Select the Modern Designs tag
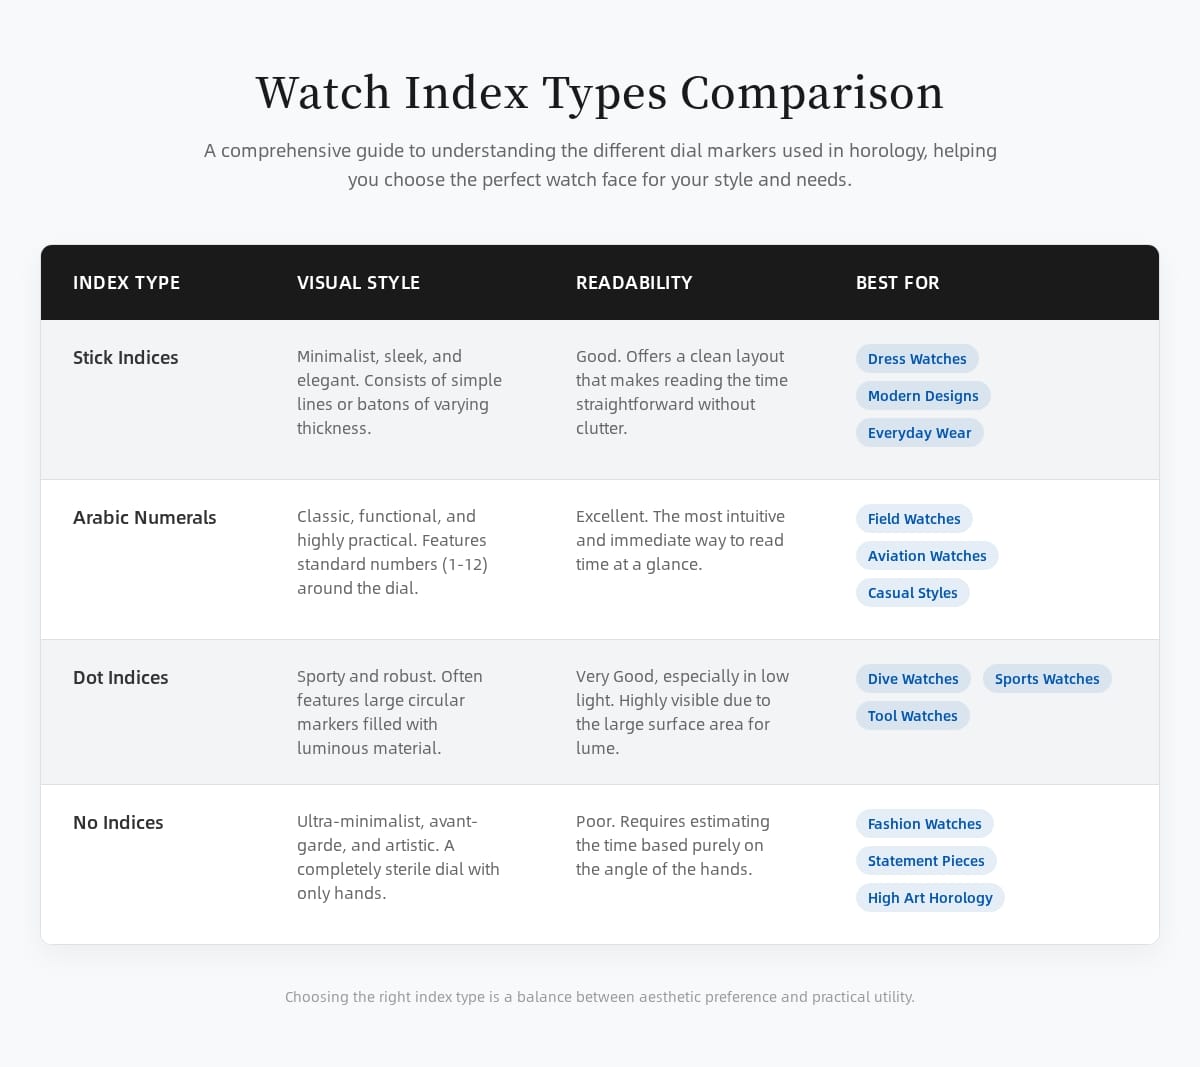 tap(923, 396)
